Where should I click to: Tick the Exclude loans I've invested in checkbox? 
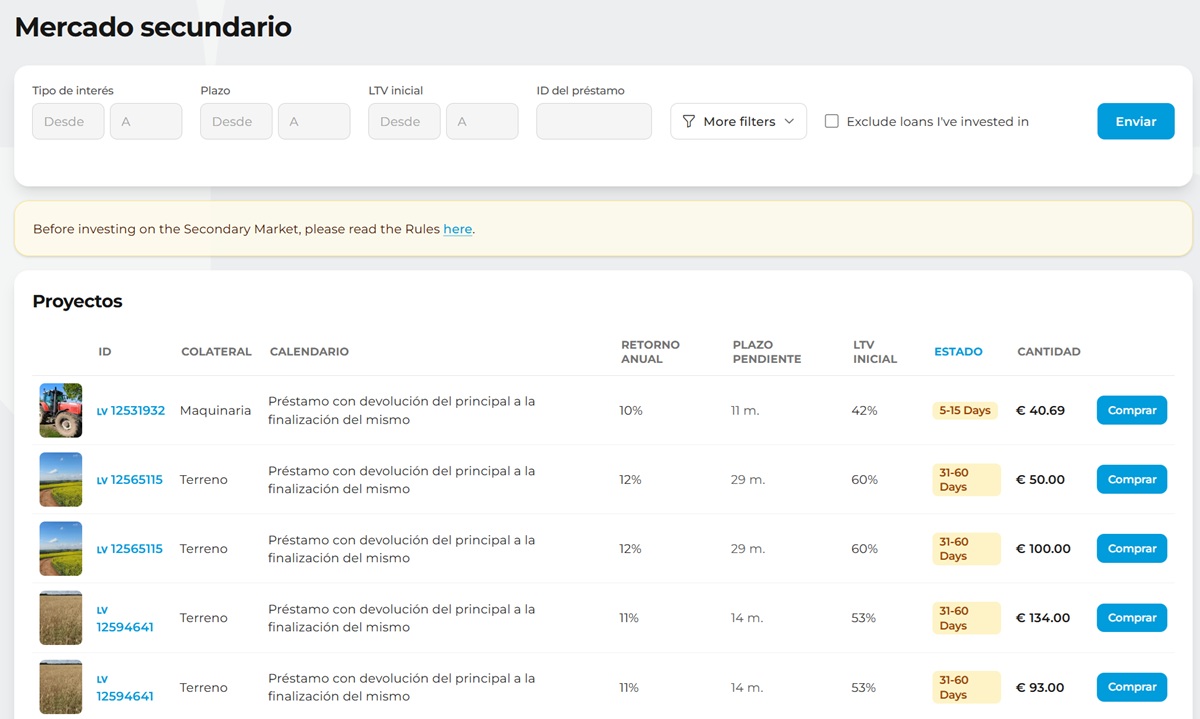[831, 121]
